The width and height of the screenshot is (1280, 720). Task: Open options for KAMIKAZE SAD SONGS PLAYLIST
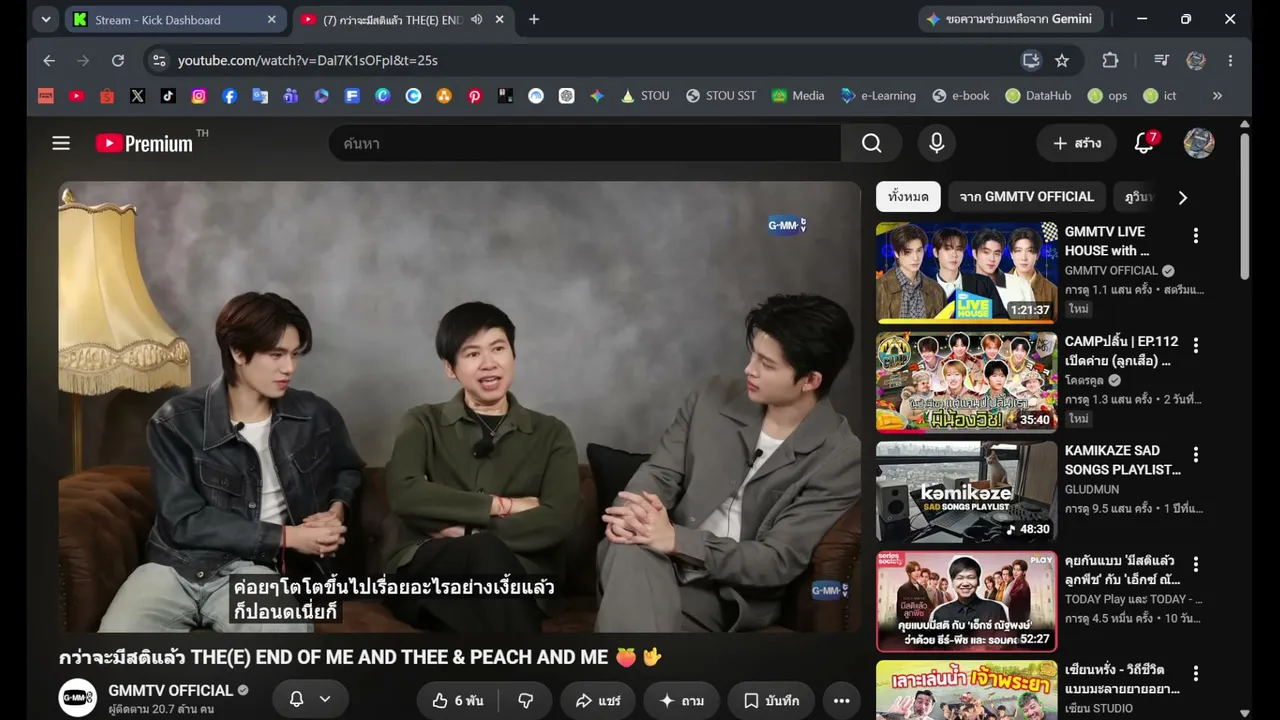tap(1195, 455)
